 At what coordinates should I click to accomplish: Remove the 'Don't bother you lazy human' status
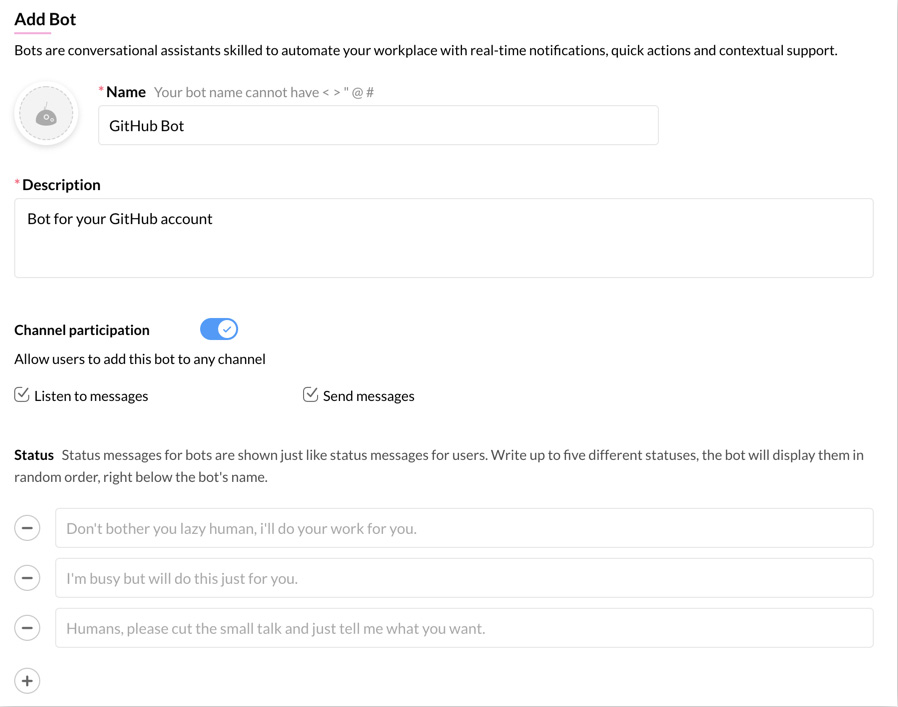(x=27, y=528)
